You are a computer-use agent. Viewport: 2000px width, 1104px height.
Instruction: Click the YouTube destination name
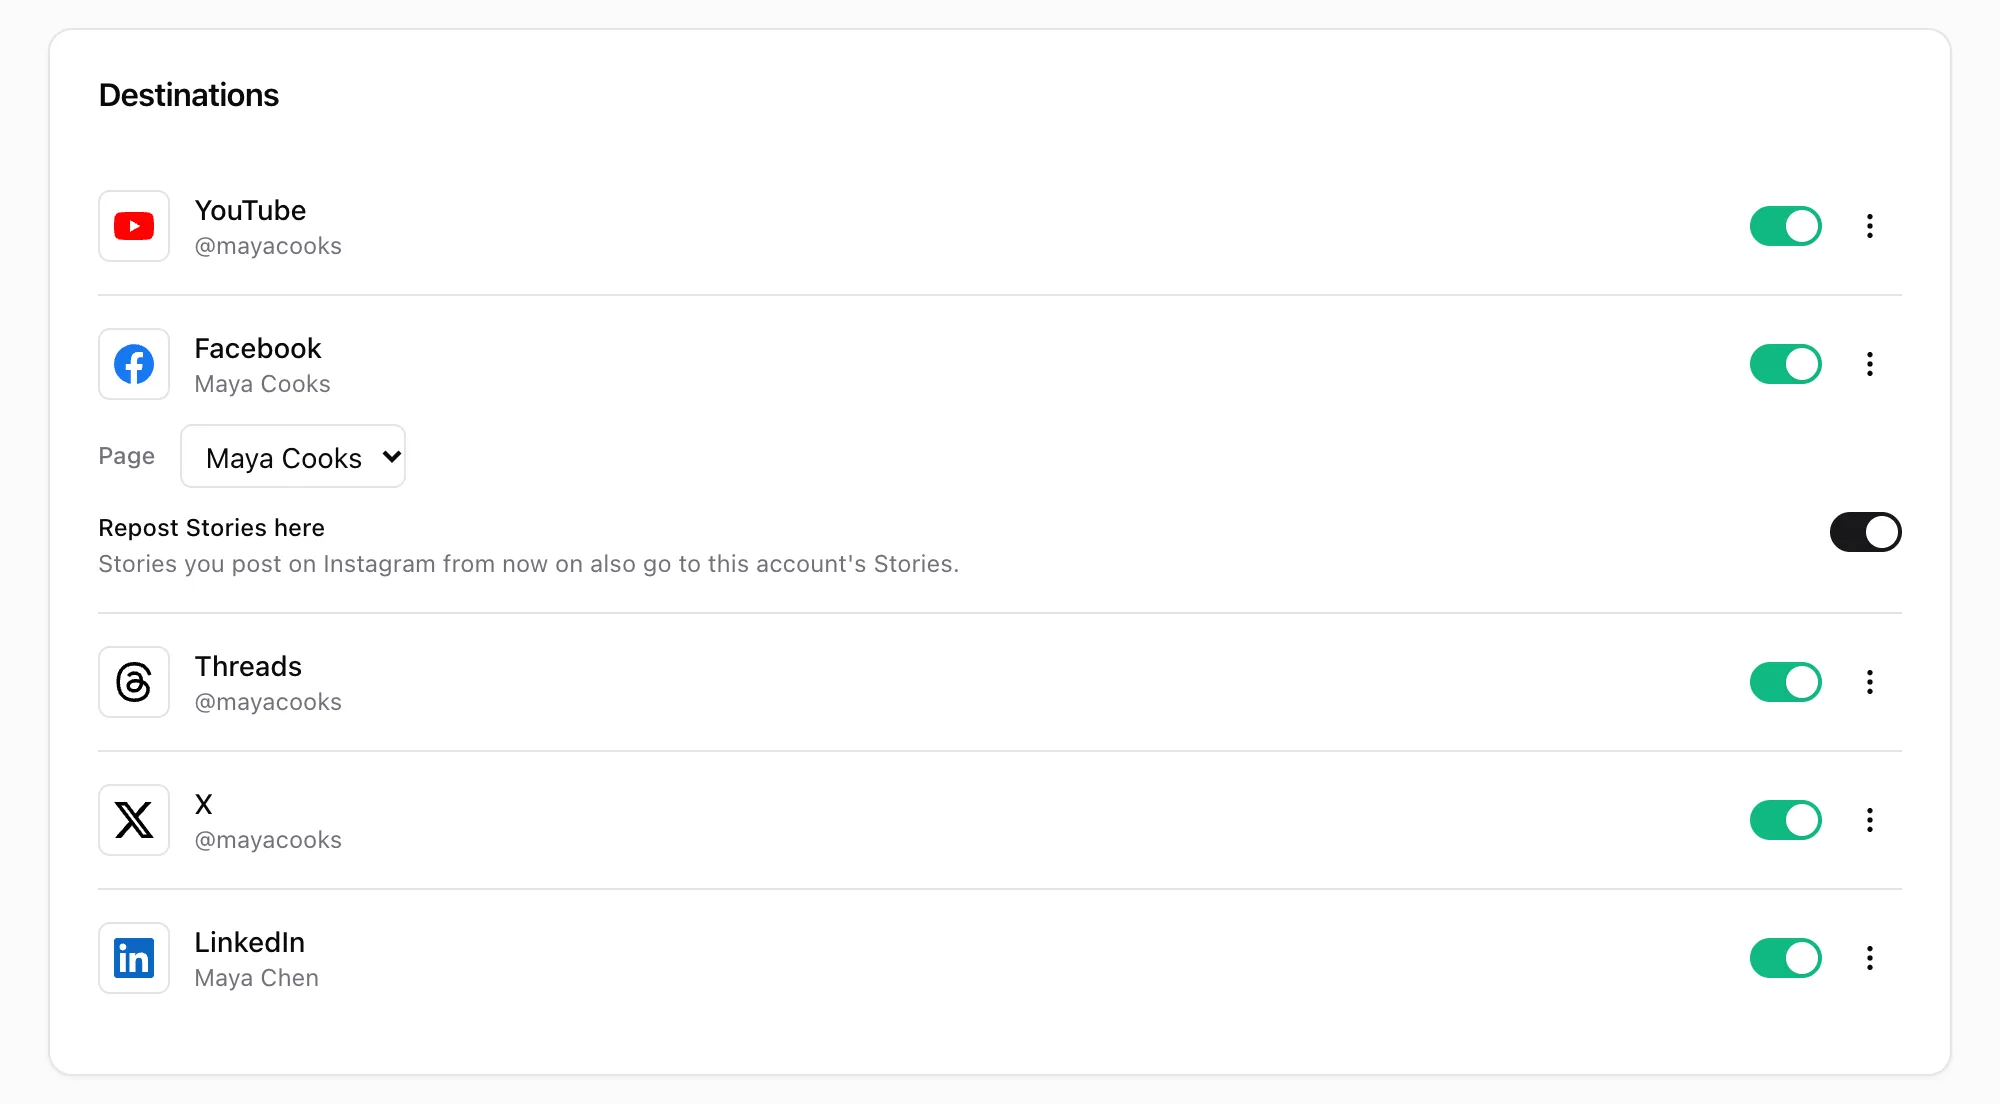250,210
